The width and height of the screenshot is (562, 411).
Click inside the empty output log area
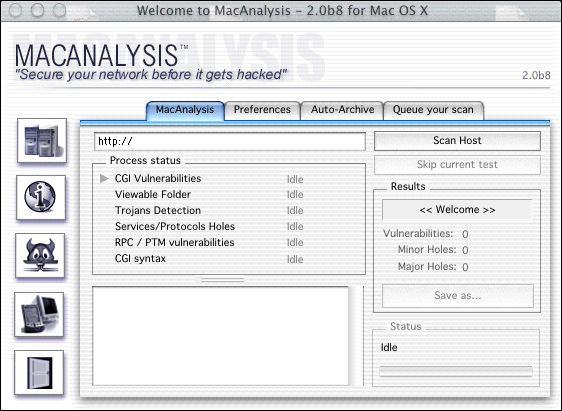[x=220, y=336]
